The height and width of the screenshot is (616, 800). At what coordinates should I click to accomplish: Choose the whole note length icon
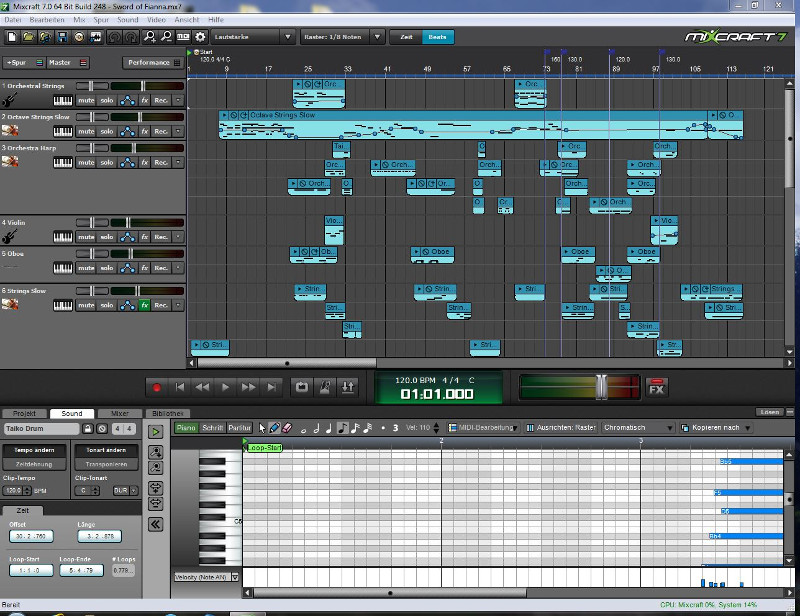point(304,429)
